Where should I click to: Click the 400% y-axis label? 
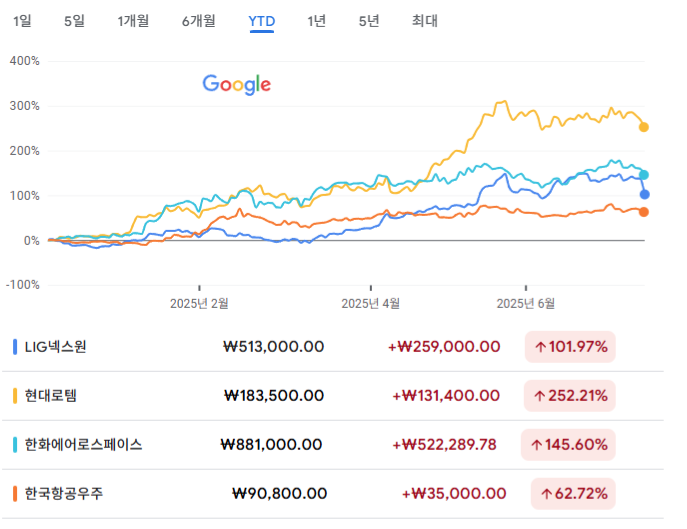point(25,61)
